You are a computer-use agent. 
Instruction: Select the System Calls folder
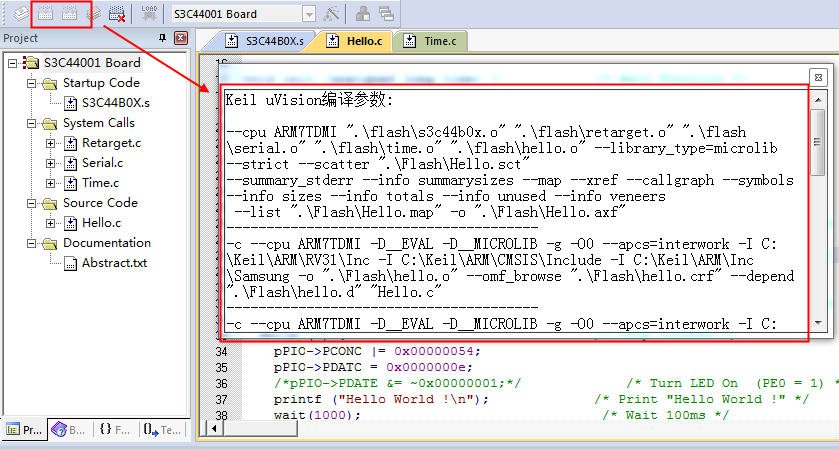[98, 123]
